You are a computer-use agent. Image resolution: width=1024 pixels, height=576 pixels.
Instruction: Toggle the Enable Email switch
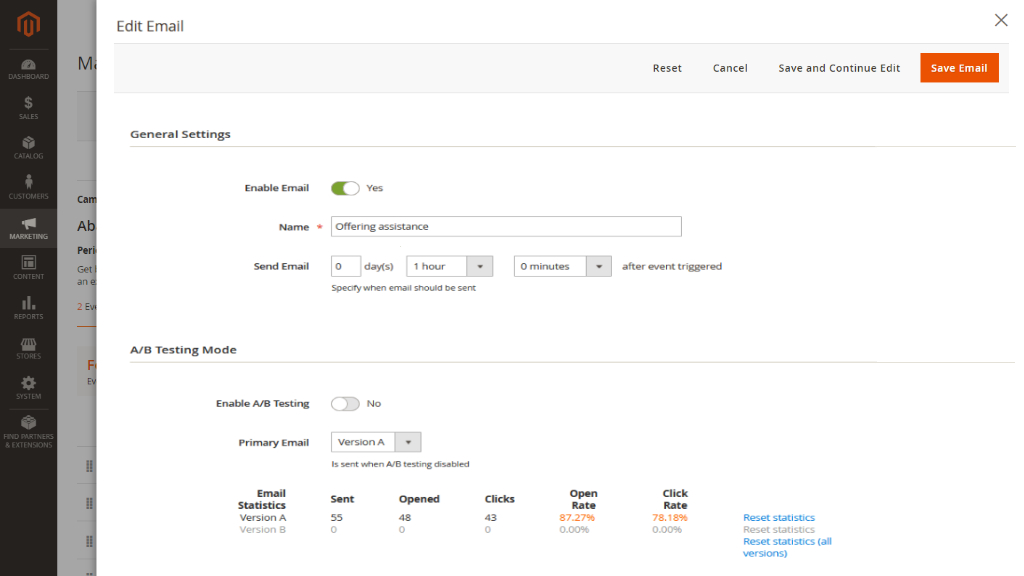(x=345, y=188)
